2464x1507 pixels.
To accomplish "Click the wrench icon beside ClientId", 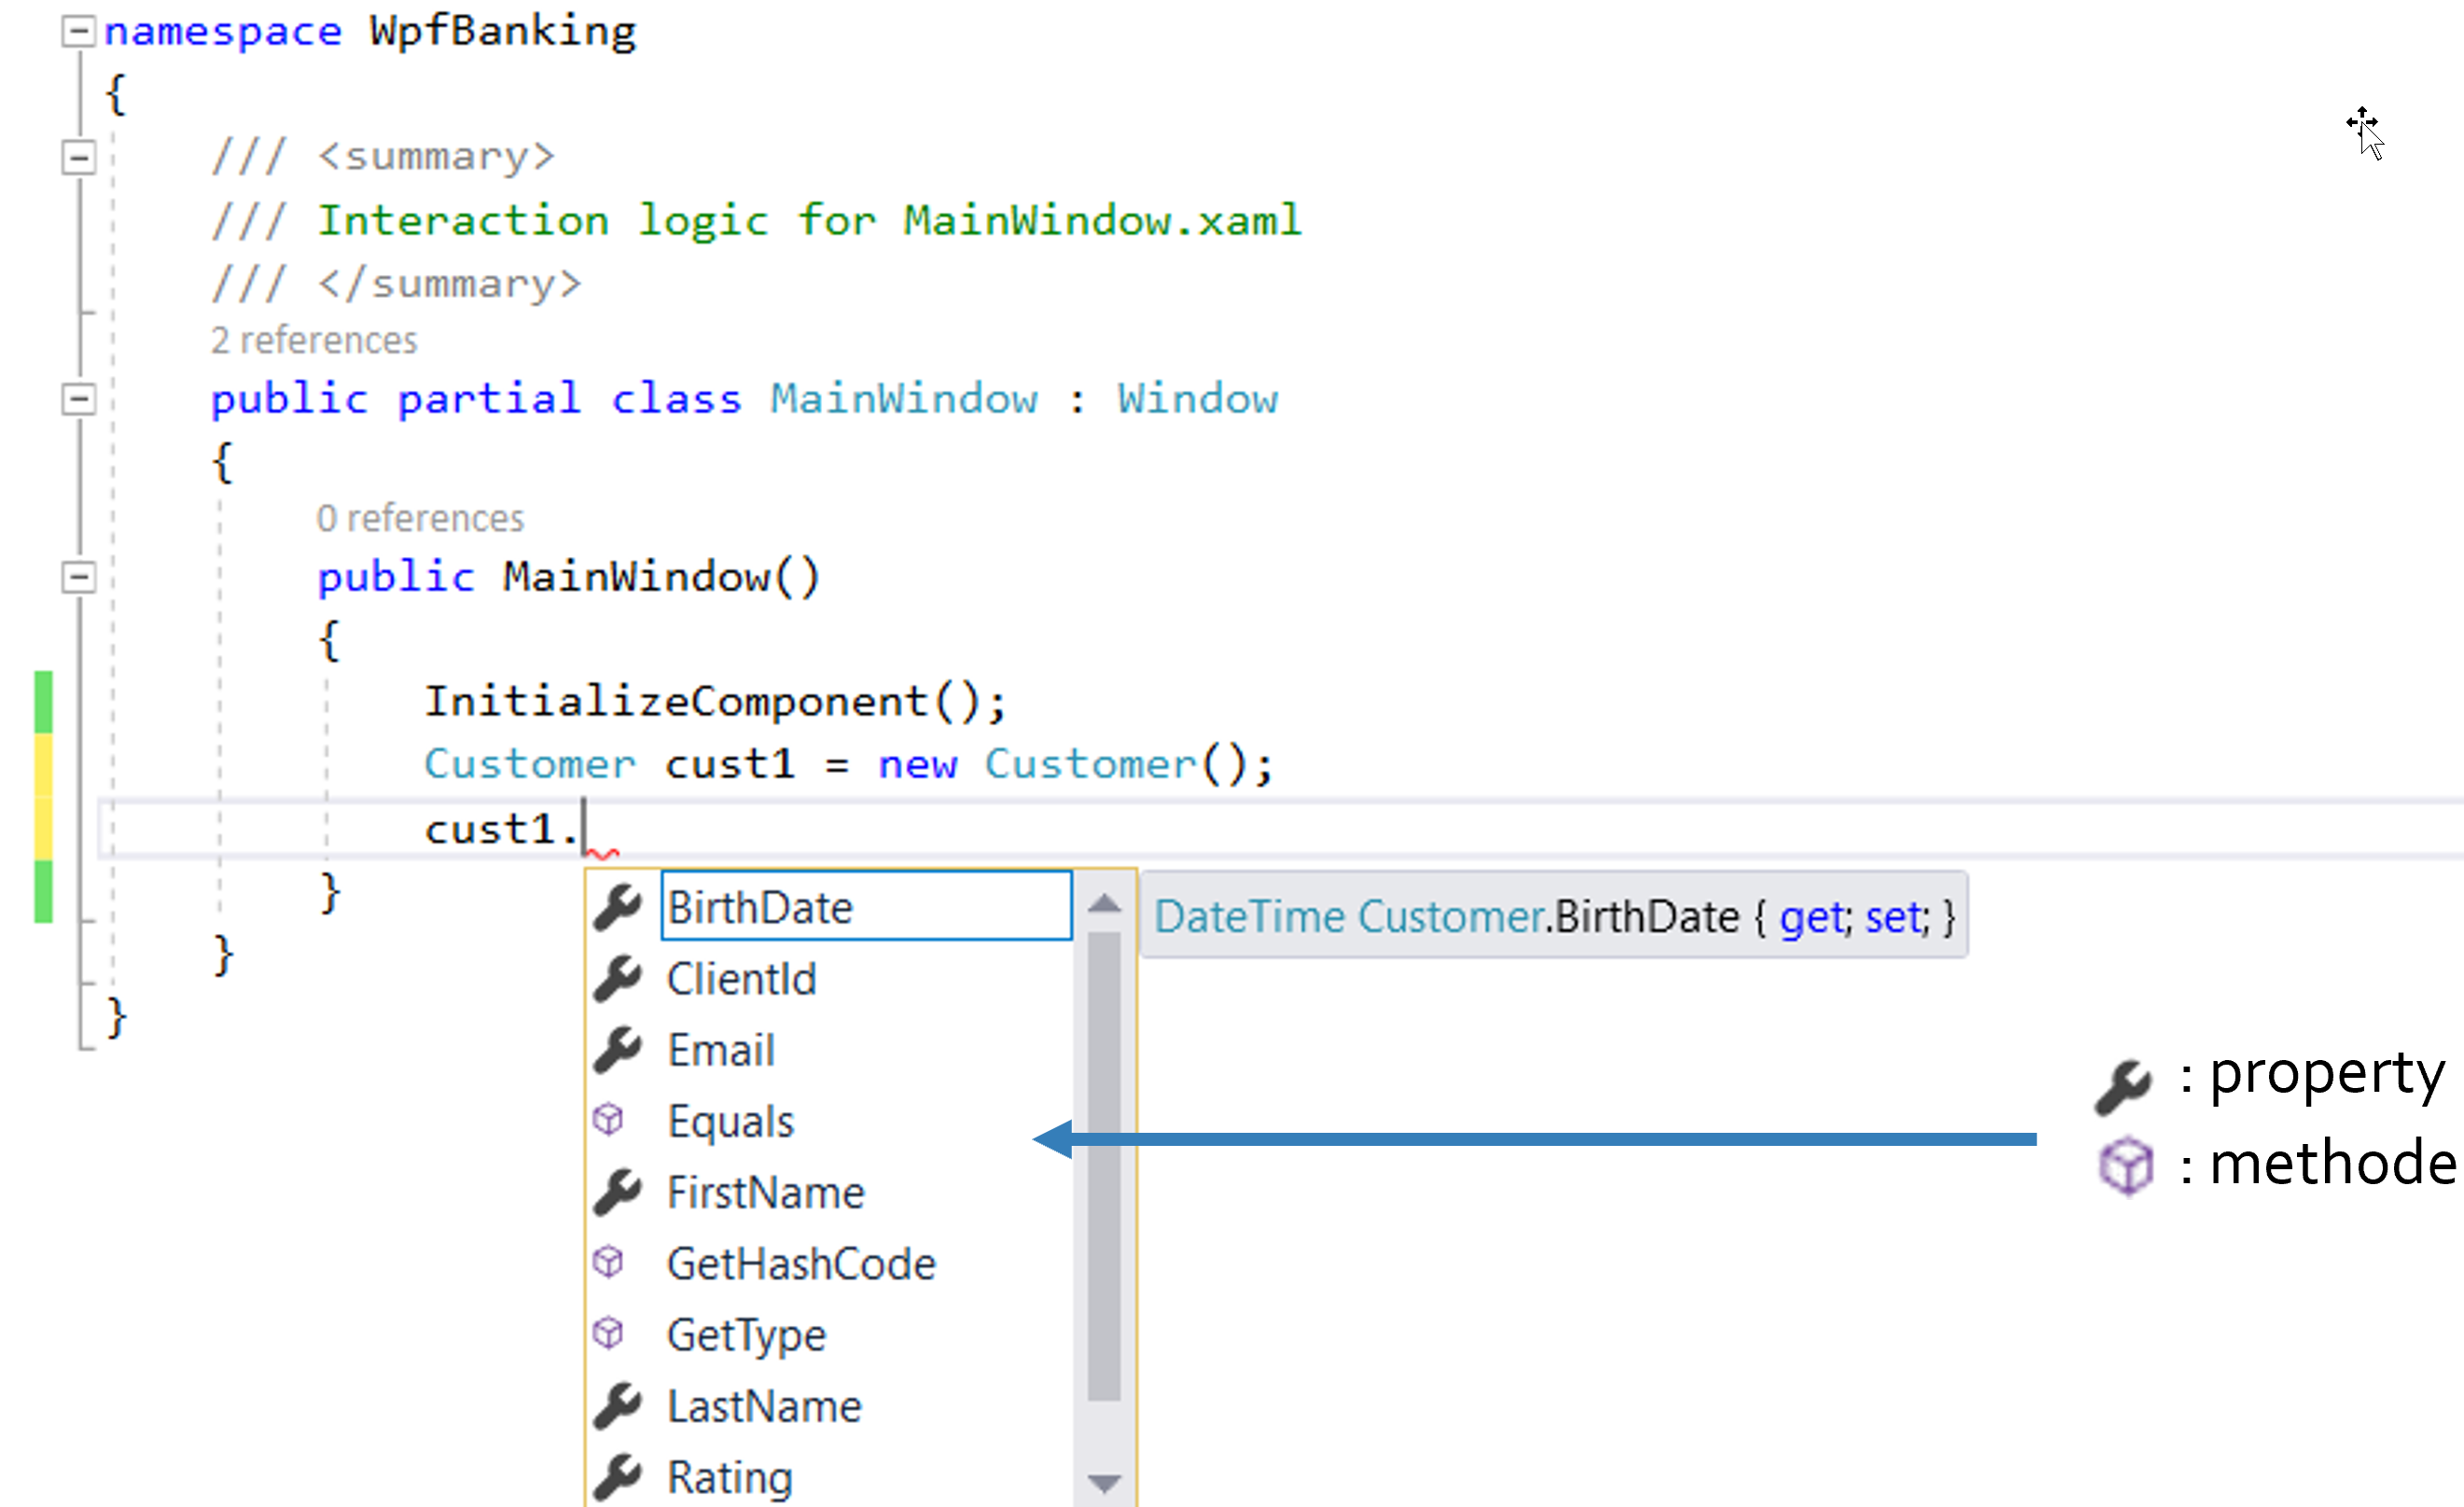I will [x=617, y=978].
